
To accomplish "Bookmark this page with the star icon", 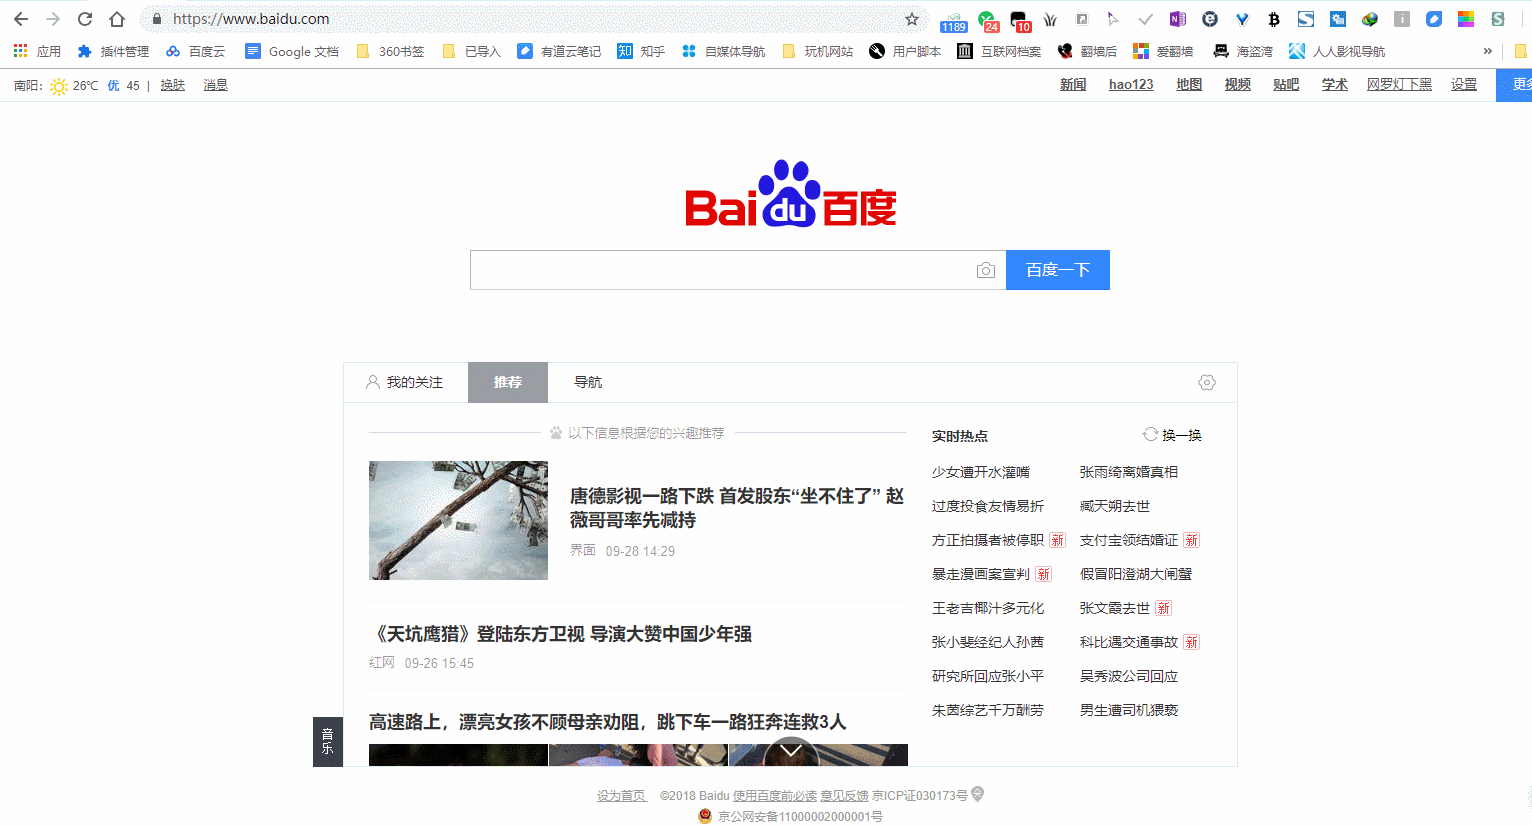I will (x=912, y=19).
